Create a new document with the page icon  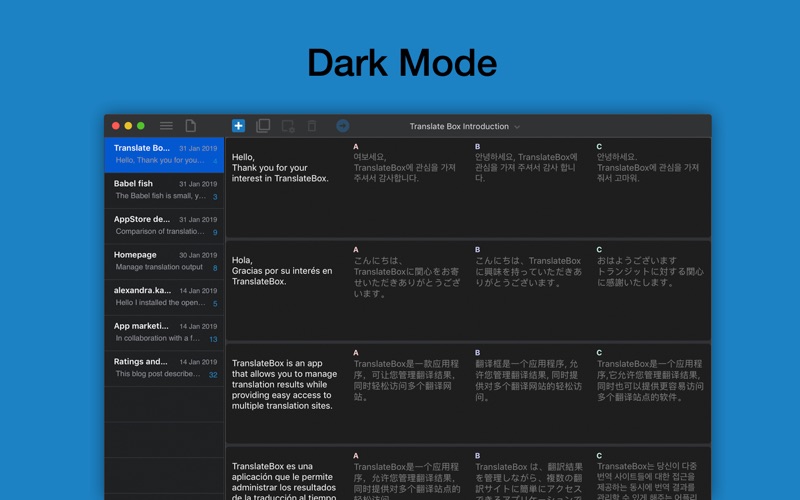[x=190, y=126]
